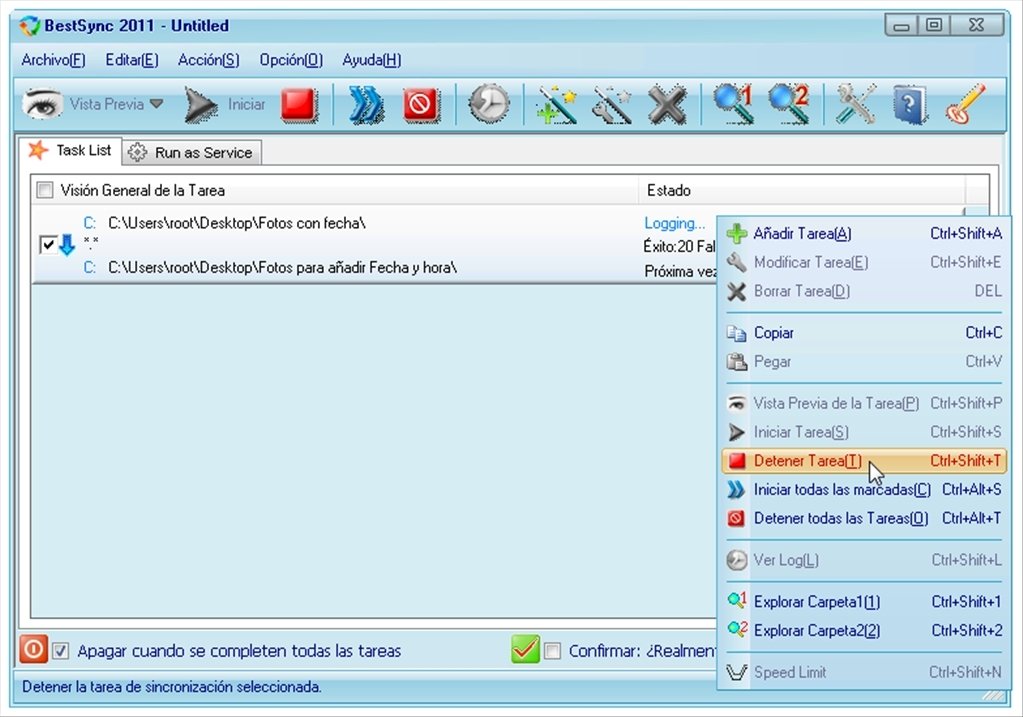The height and width of the screenshot is (717, 1023).
Task: Open the Vista Previa dropdown arrow
Action: pos(156,104)
